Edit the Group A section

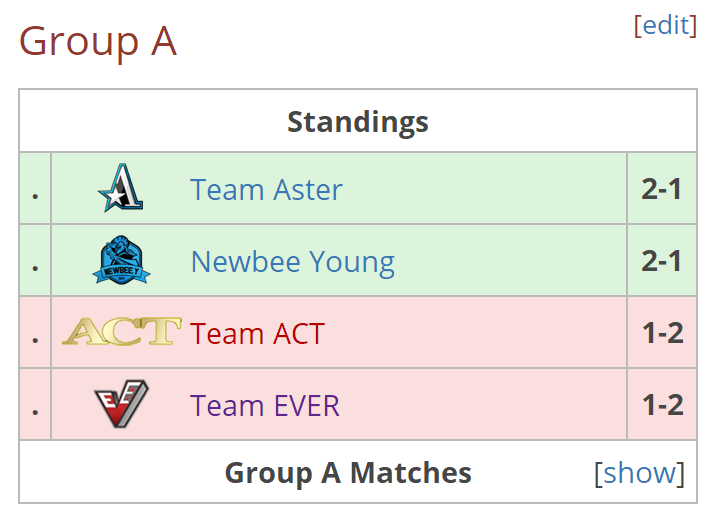tap(665, 25)
